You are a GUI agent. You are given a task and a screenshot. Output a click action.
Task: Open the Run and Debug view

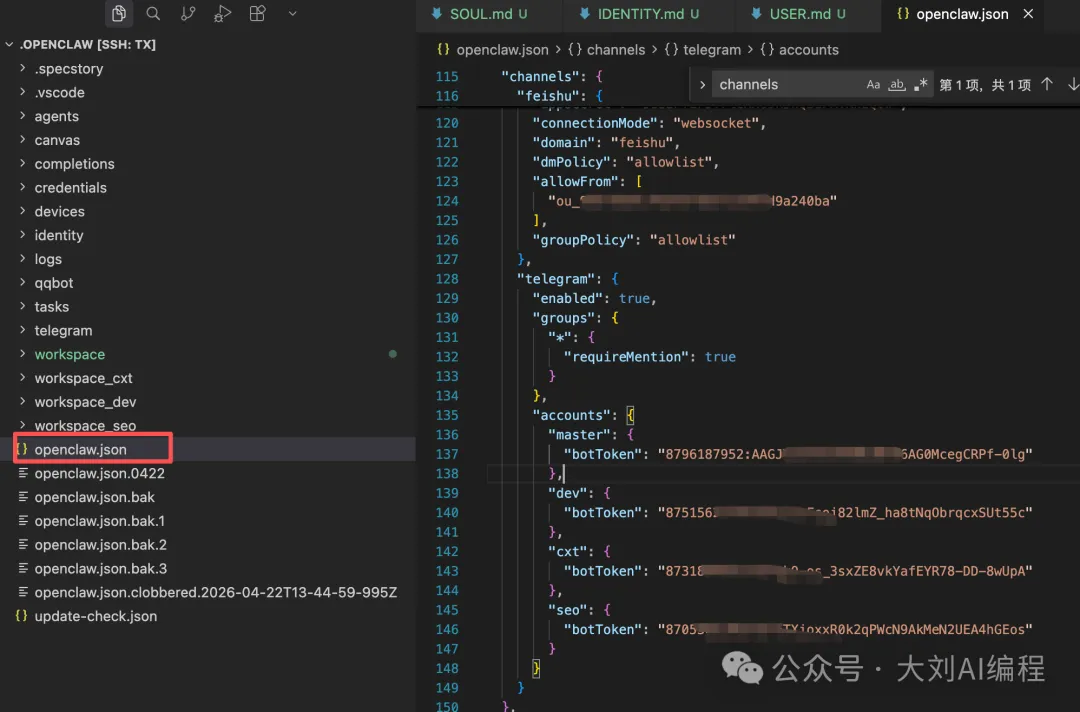[223, 14]
